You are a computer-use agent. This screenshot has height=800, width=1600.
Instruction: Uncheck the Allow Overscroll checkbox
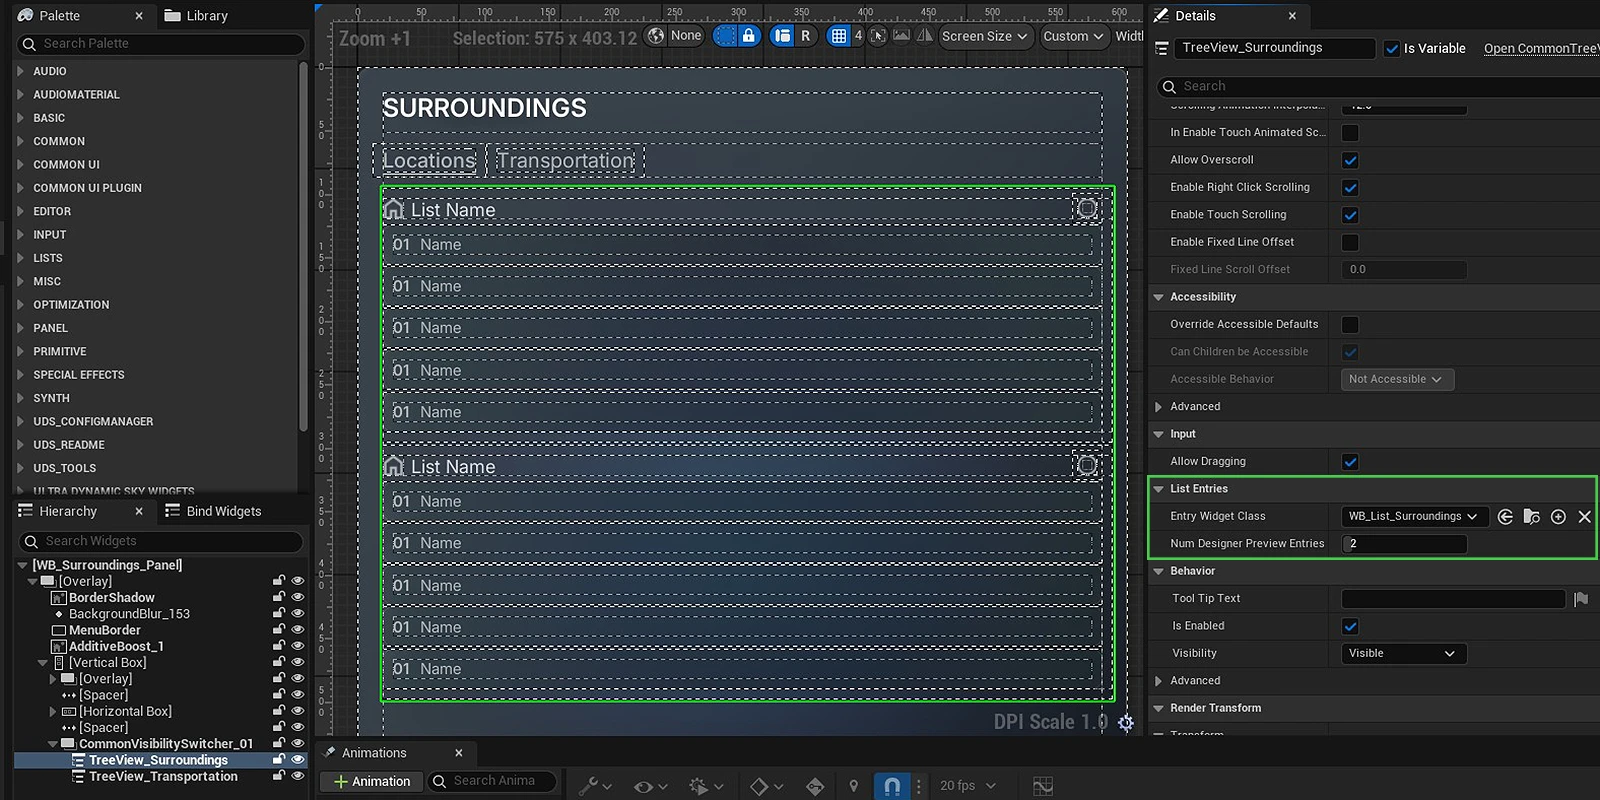[1350, 160]
